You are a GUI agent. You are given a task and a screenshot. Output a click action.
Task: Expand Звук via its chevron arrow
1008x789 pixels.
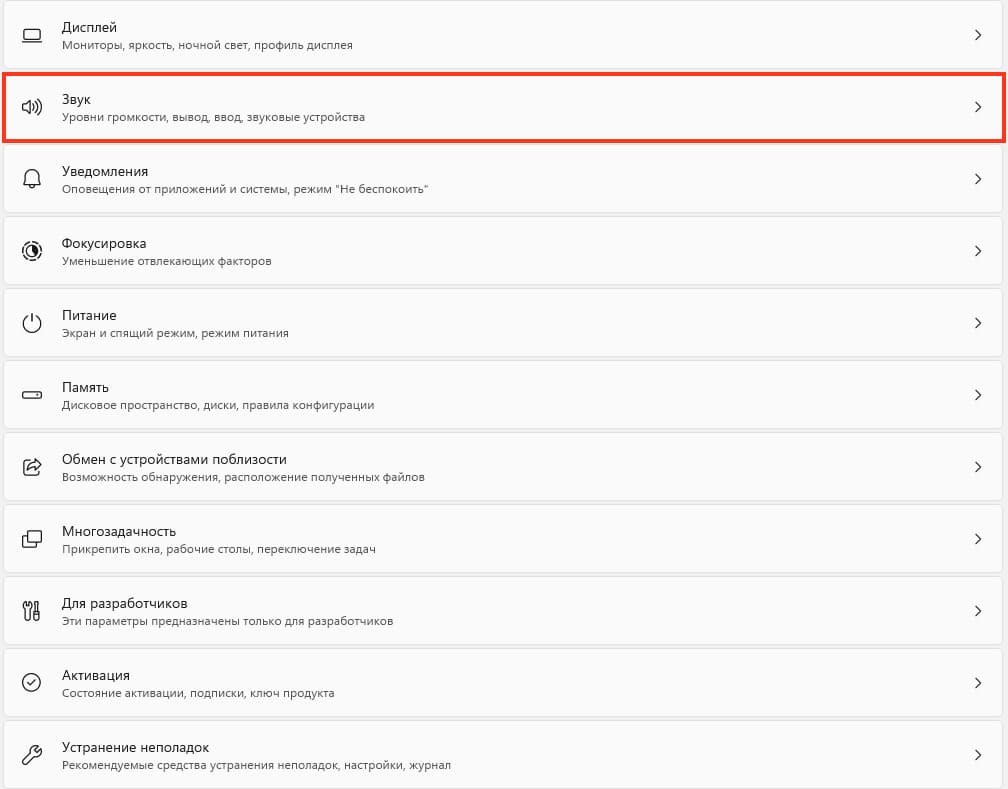point(978,107)
